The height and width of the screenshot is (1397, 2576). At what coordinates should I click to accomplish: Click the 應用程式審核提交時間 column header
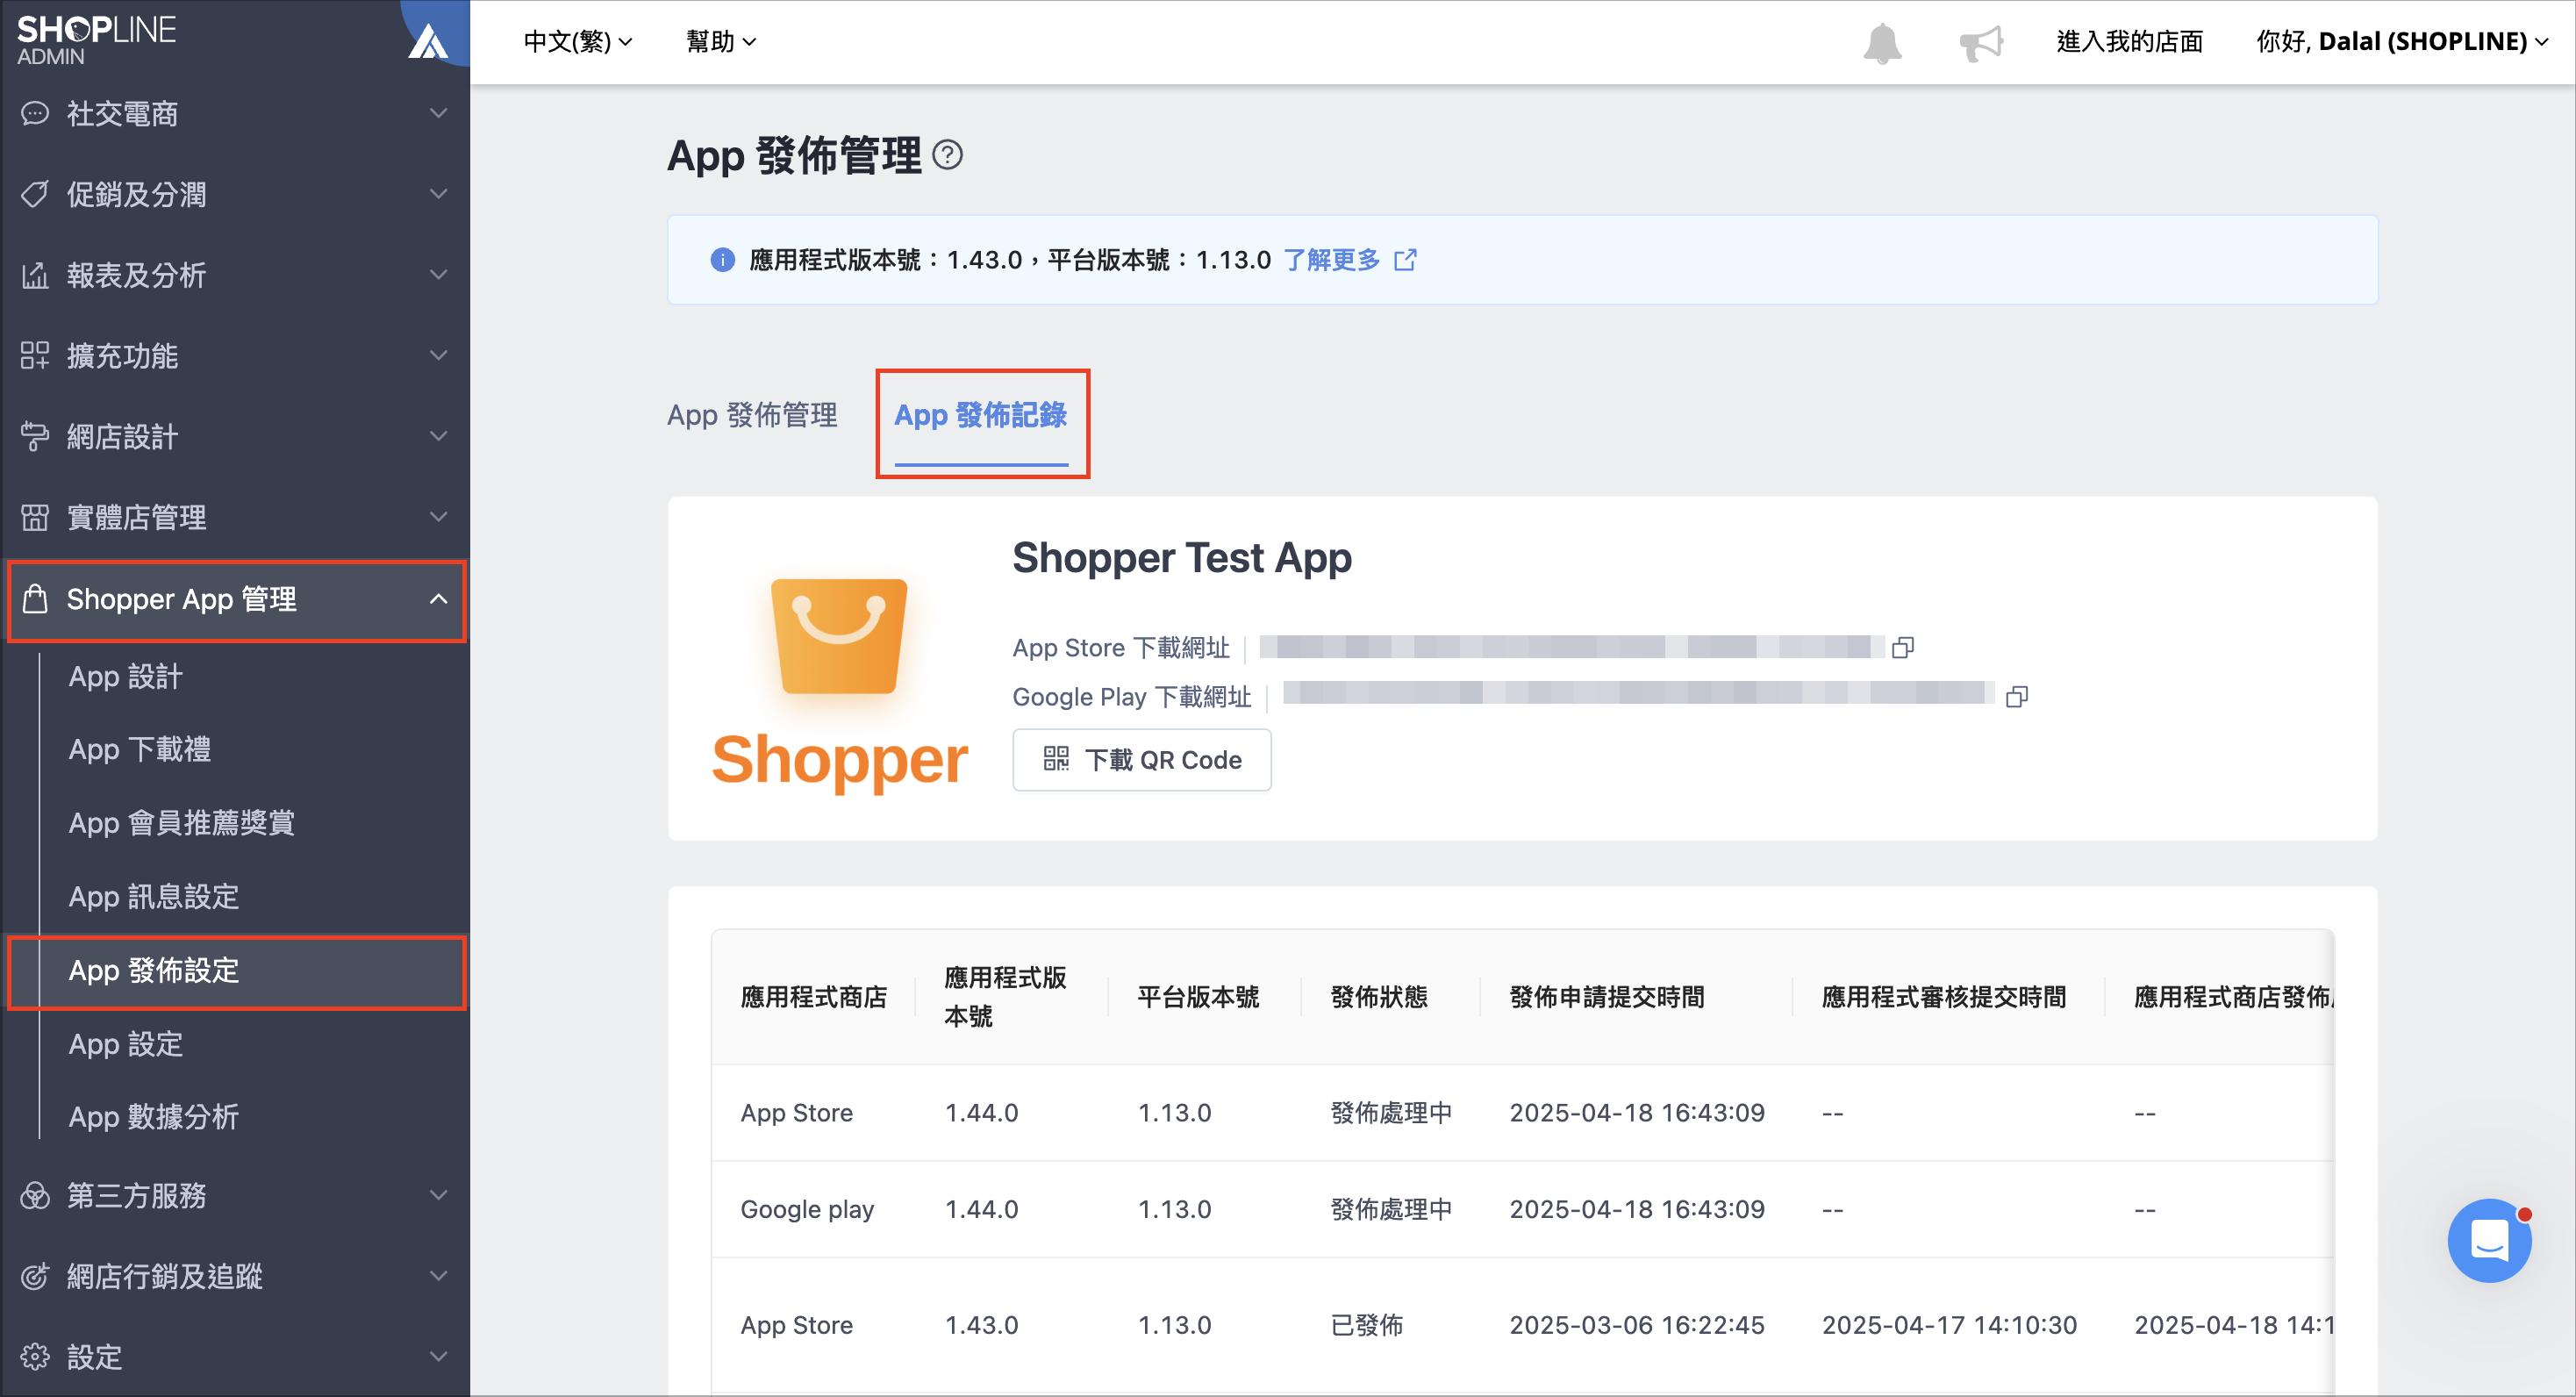click(x=1944, y=997)
